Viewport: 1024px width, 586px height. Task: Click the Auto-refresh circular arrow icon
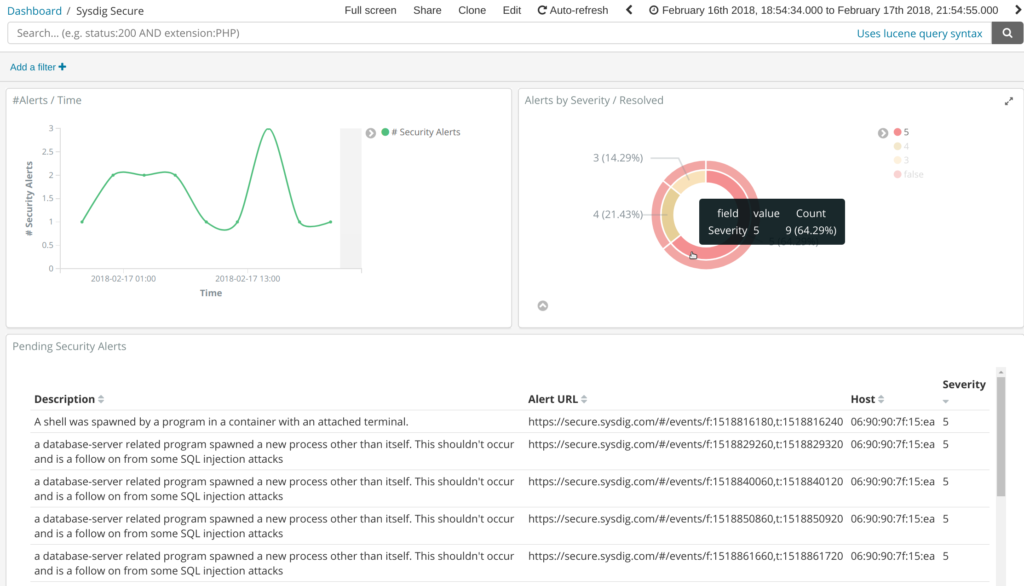tap(541, 10)
